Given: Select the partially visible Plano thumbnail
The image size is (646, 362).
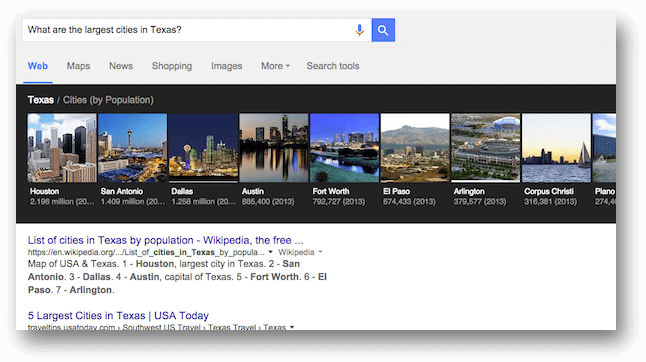Looking at the screenshot, I should pyautogui.click(x=604, y=148).
